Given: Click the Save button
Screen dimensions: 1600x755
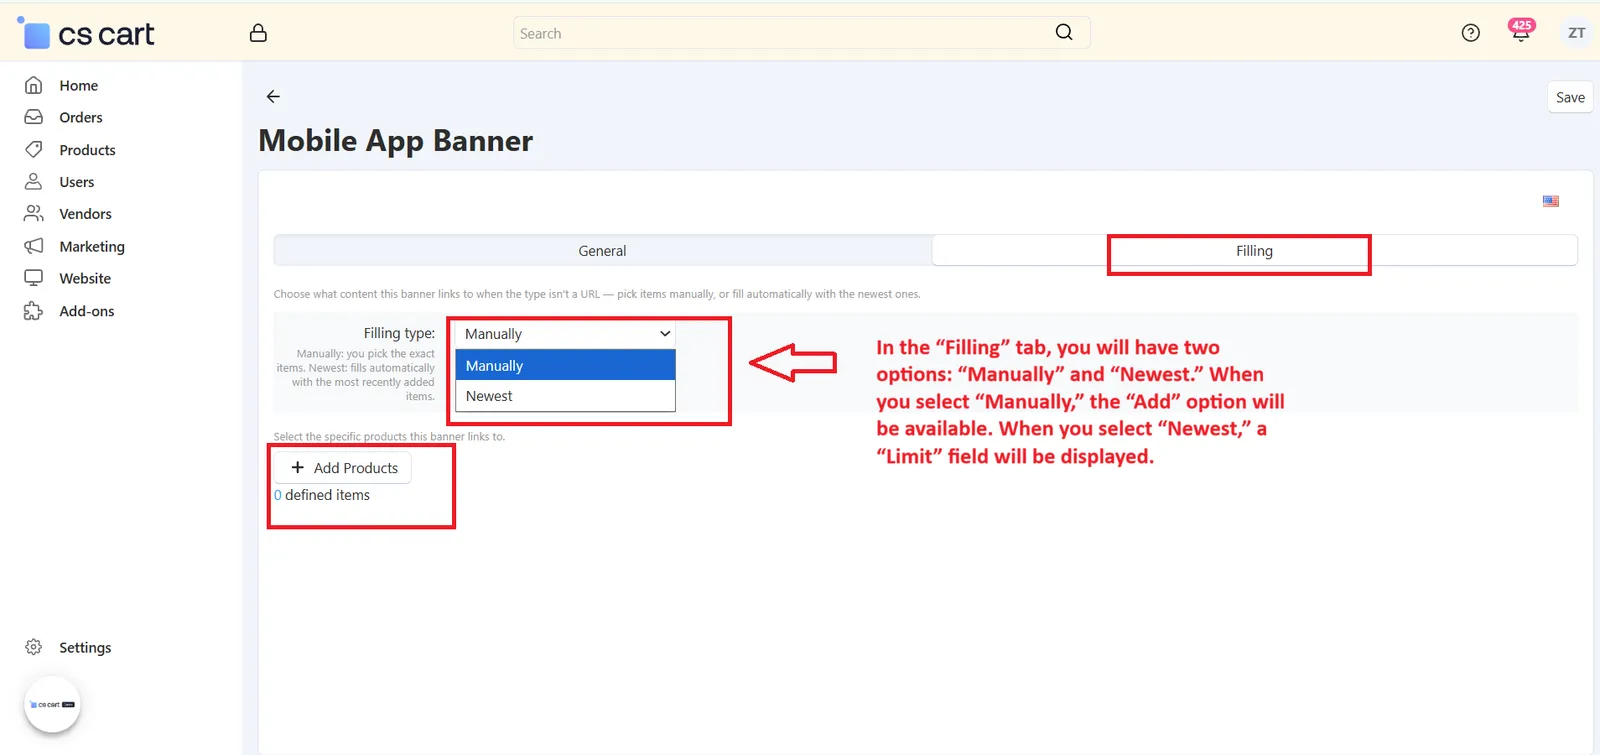Looking at the screenshot, I should (1570, 97).
